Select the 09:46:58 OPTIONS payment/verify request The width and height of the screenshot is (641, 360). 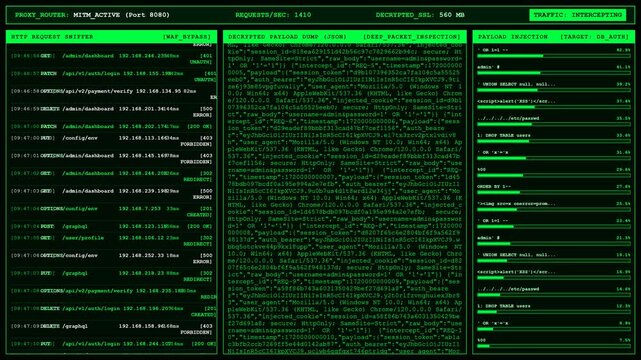click(x=111, y=94)
